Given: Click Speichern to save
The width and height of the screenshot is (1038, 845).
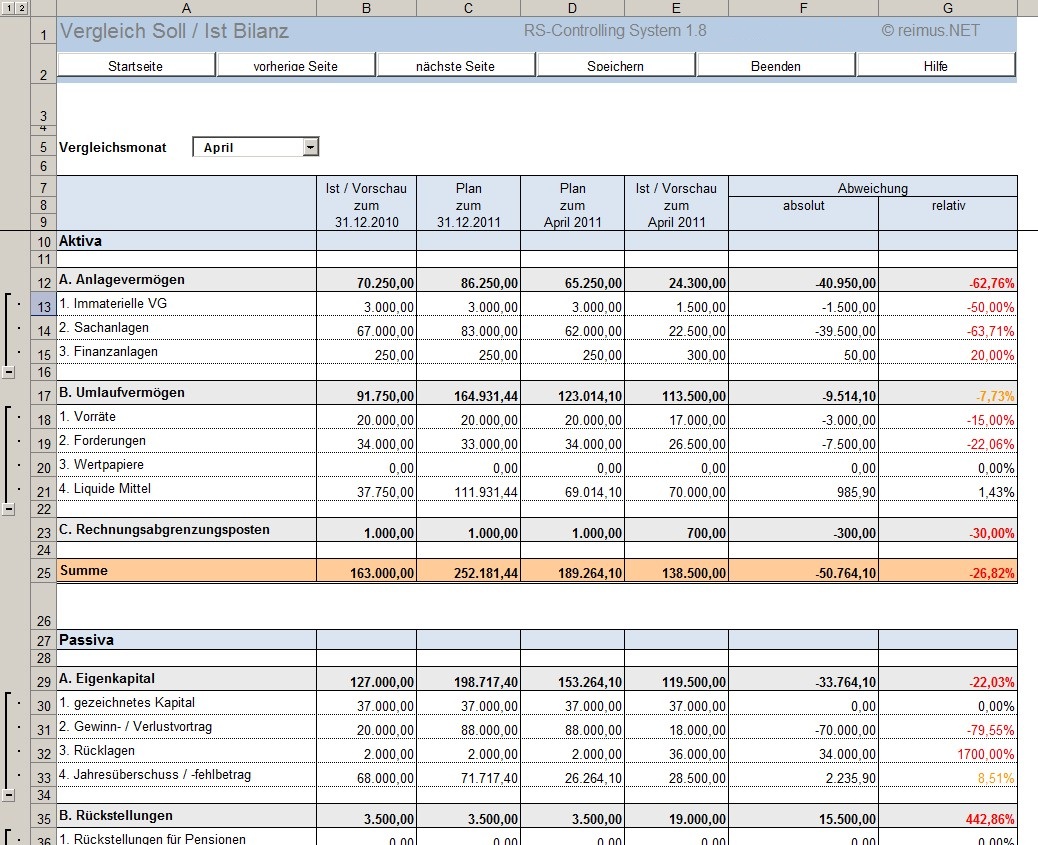Looking at the screenshot, I should coord(616,66).
